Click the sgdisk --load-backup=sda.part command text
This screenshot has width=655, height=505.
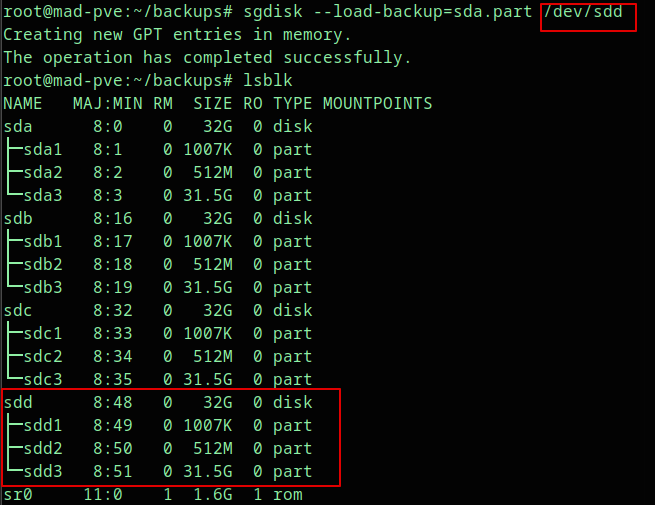point(388,12)
